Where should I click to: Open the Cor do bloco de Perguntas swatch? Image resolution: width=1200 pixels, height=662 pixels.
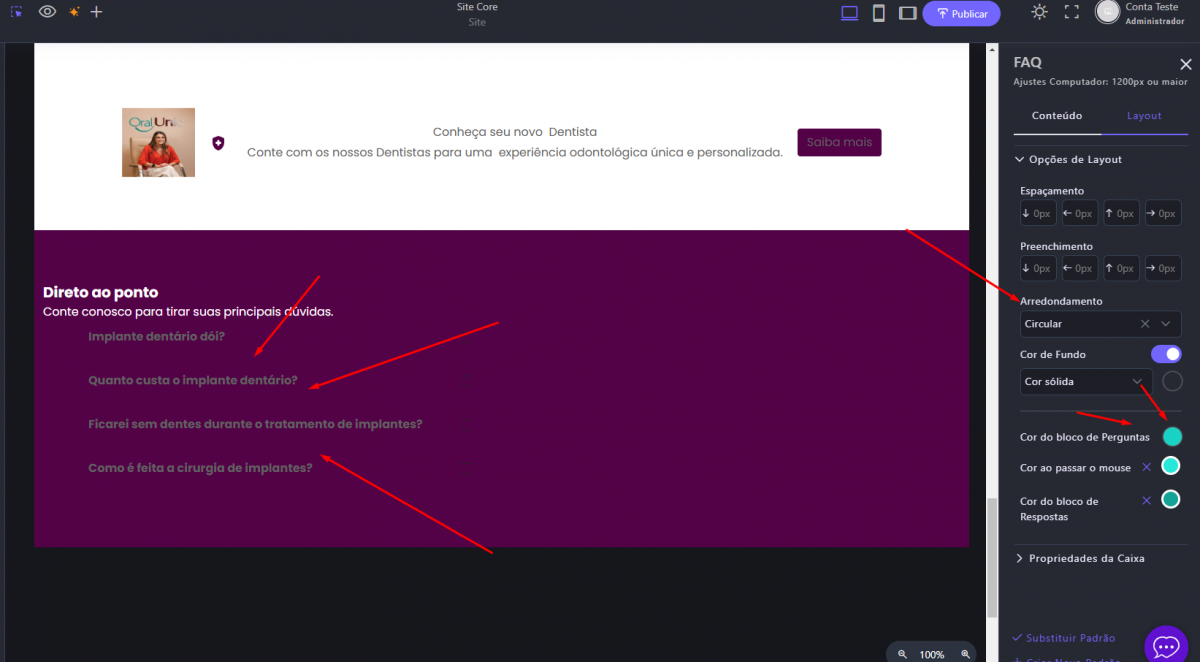pyautogui.click(x=1172, y=437)
